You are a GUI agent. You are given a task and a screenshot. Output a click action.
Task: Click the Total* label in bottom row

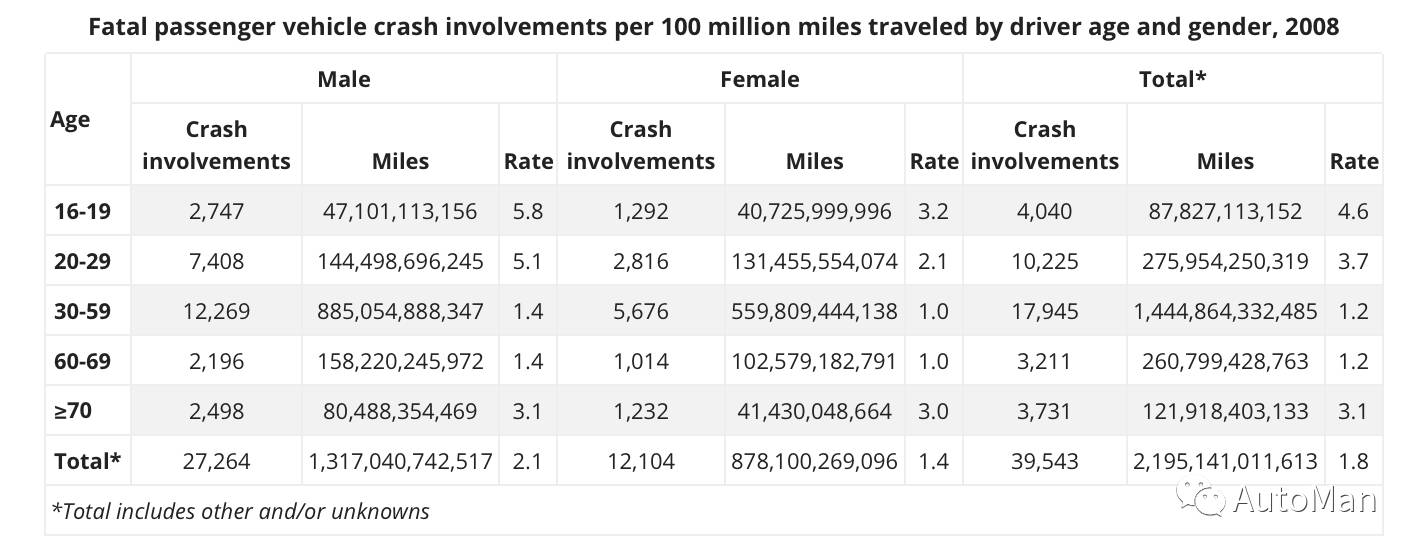pos(87,461)
